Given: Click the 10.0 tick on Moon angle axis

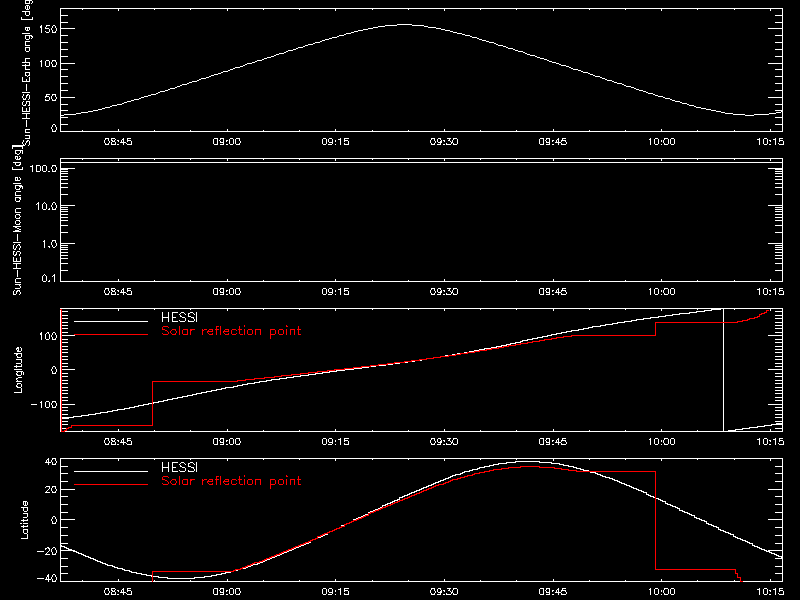Looking at the screenshot, I should tap(46, 206).
